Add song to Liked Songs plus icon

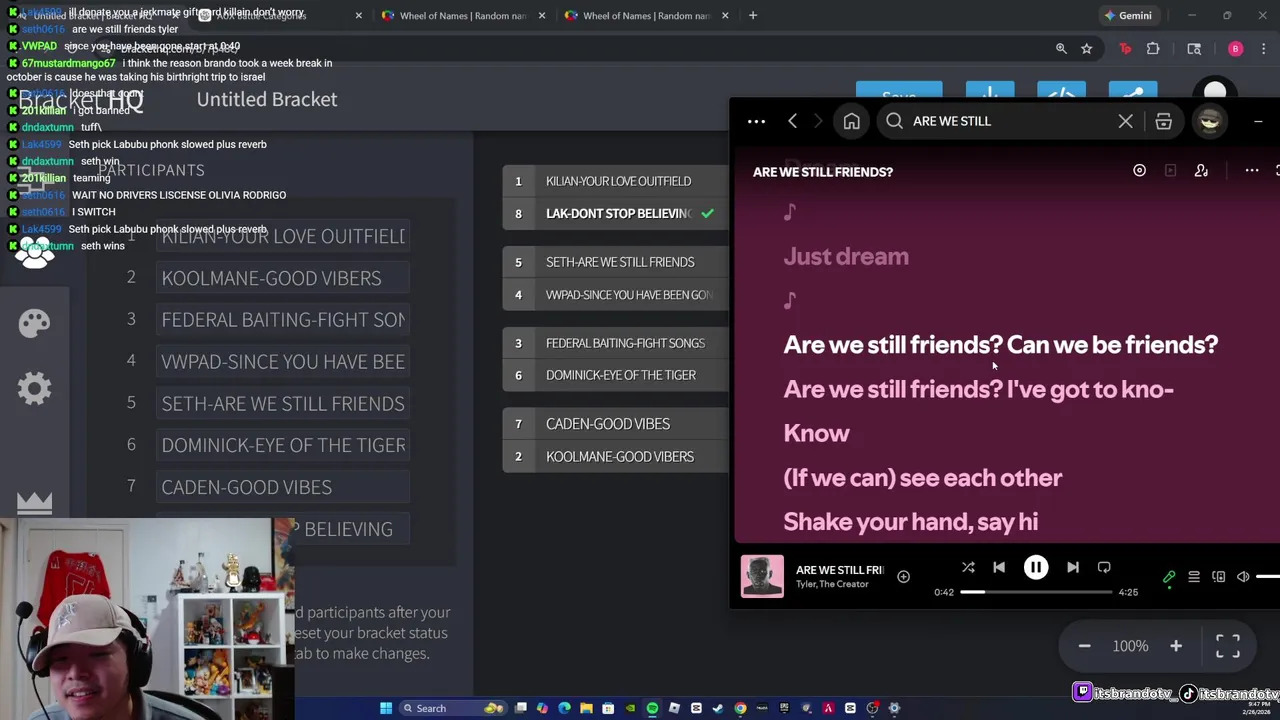click(903, 576)
